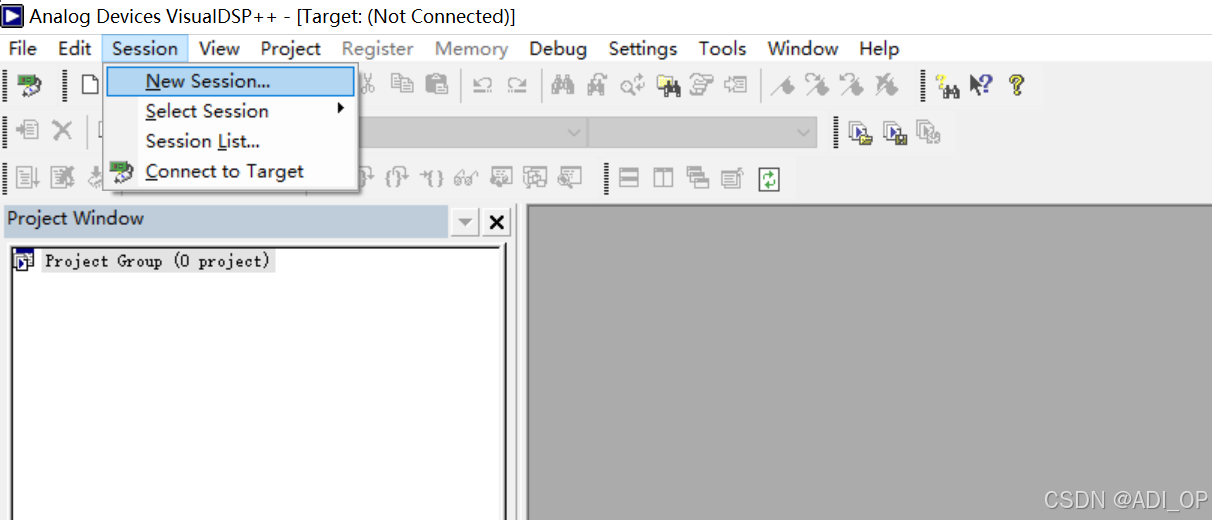The width and height of the screenshot is (1212, 520).
Task: Click the Copy toolbar icon
Action: (402, 85)
